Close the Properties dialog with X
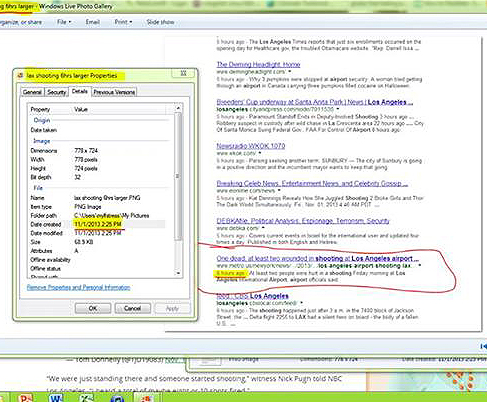Screen dimensions: 487x402 pyautogui.click(x=183, y=73)
